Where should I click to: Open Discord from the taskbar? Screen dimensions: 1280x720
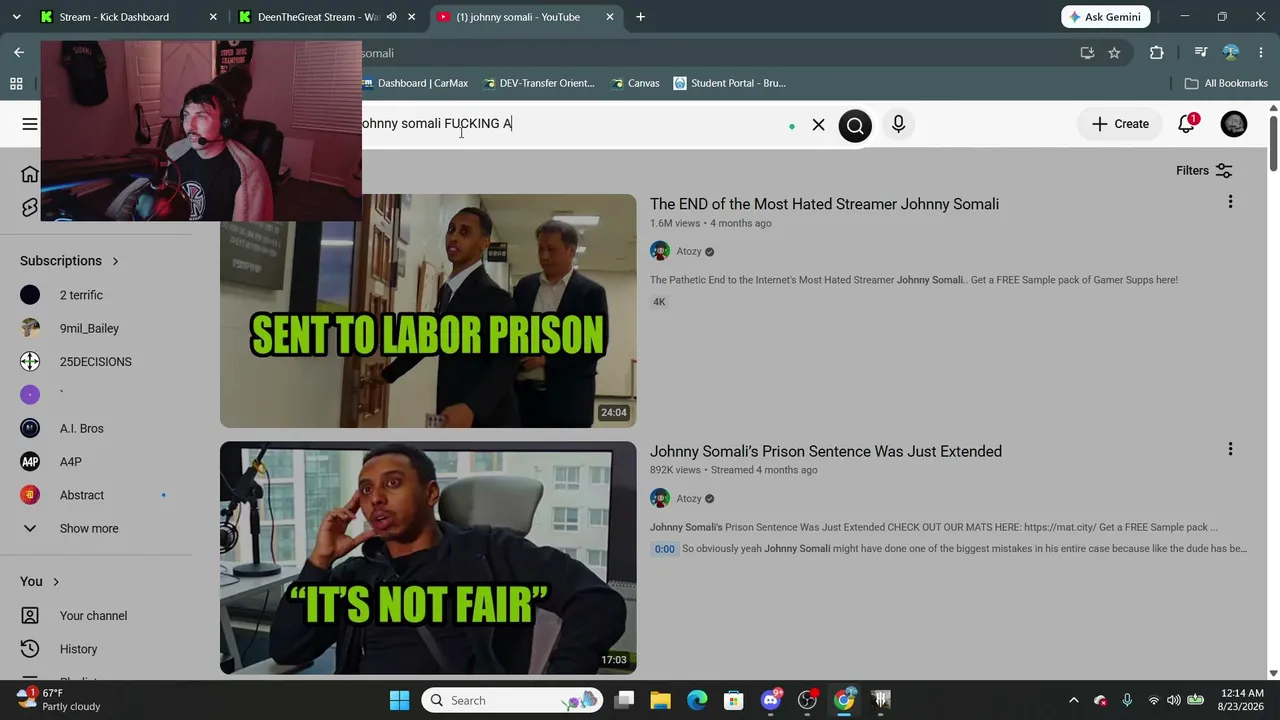coord(771,700)
